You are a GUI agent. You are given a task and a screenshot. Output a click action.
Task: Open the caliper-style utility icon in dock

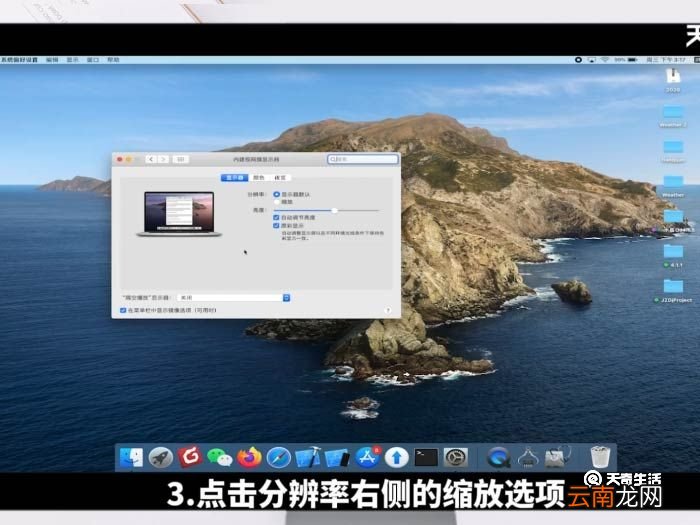528,458
